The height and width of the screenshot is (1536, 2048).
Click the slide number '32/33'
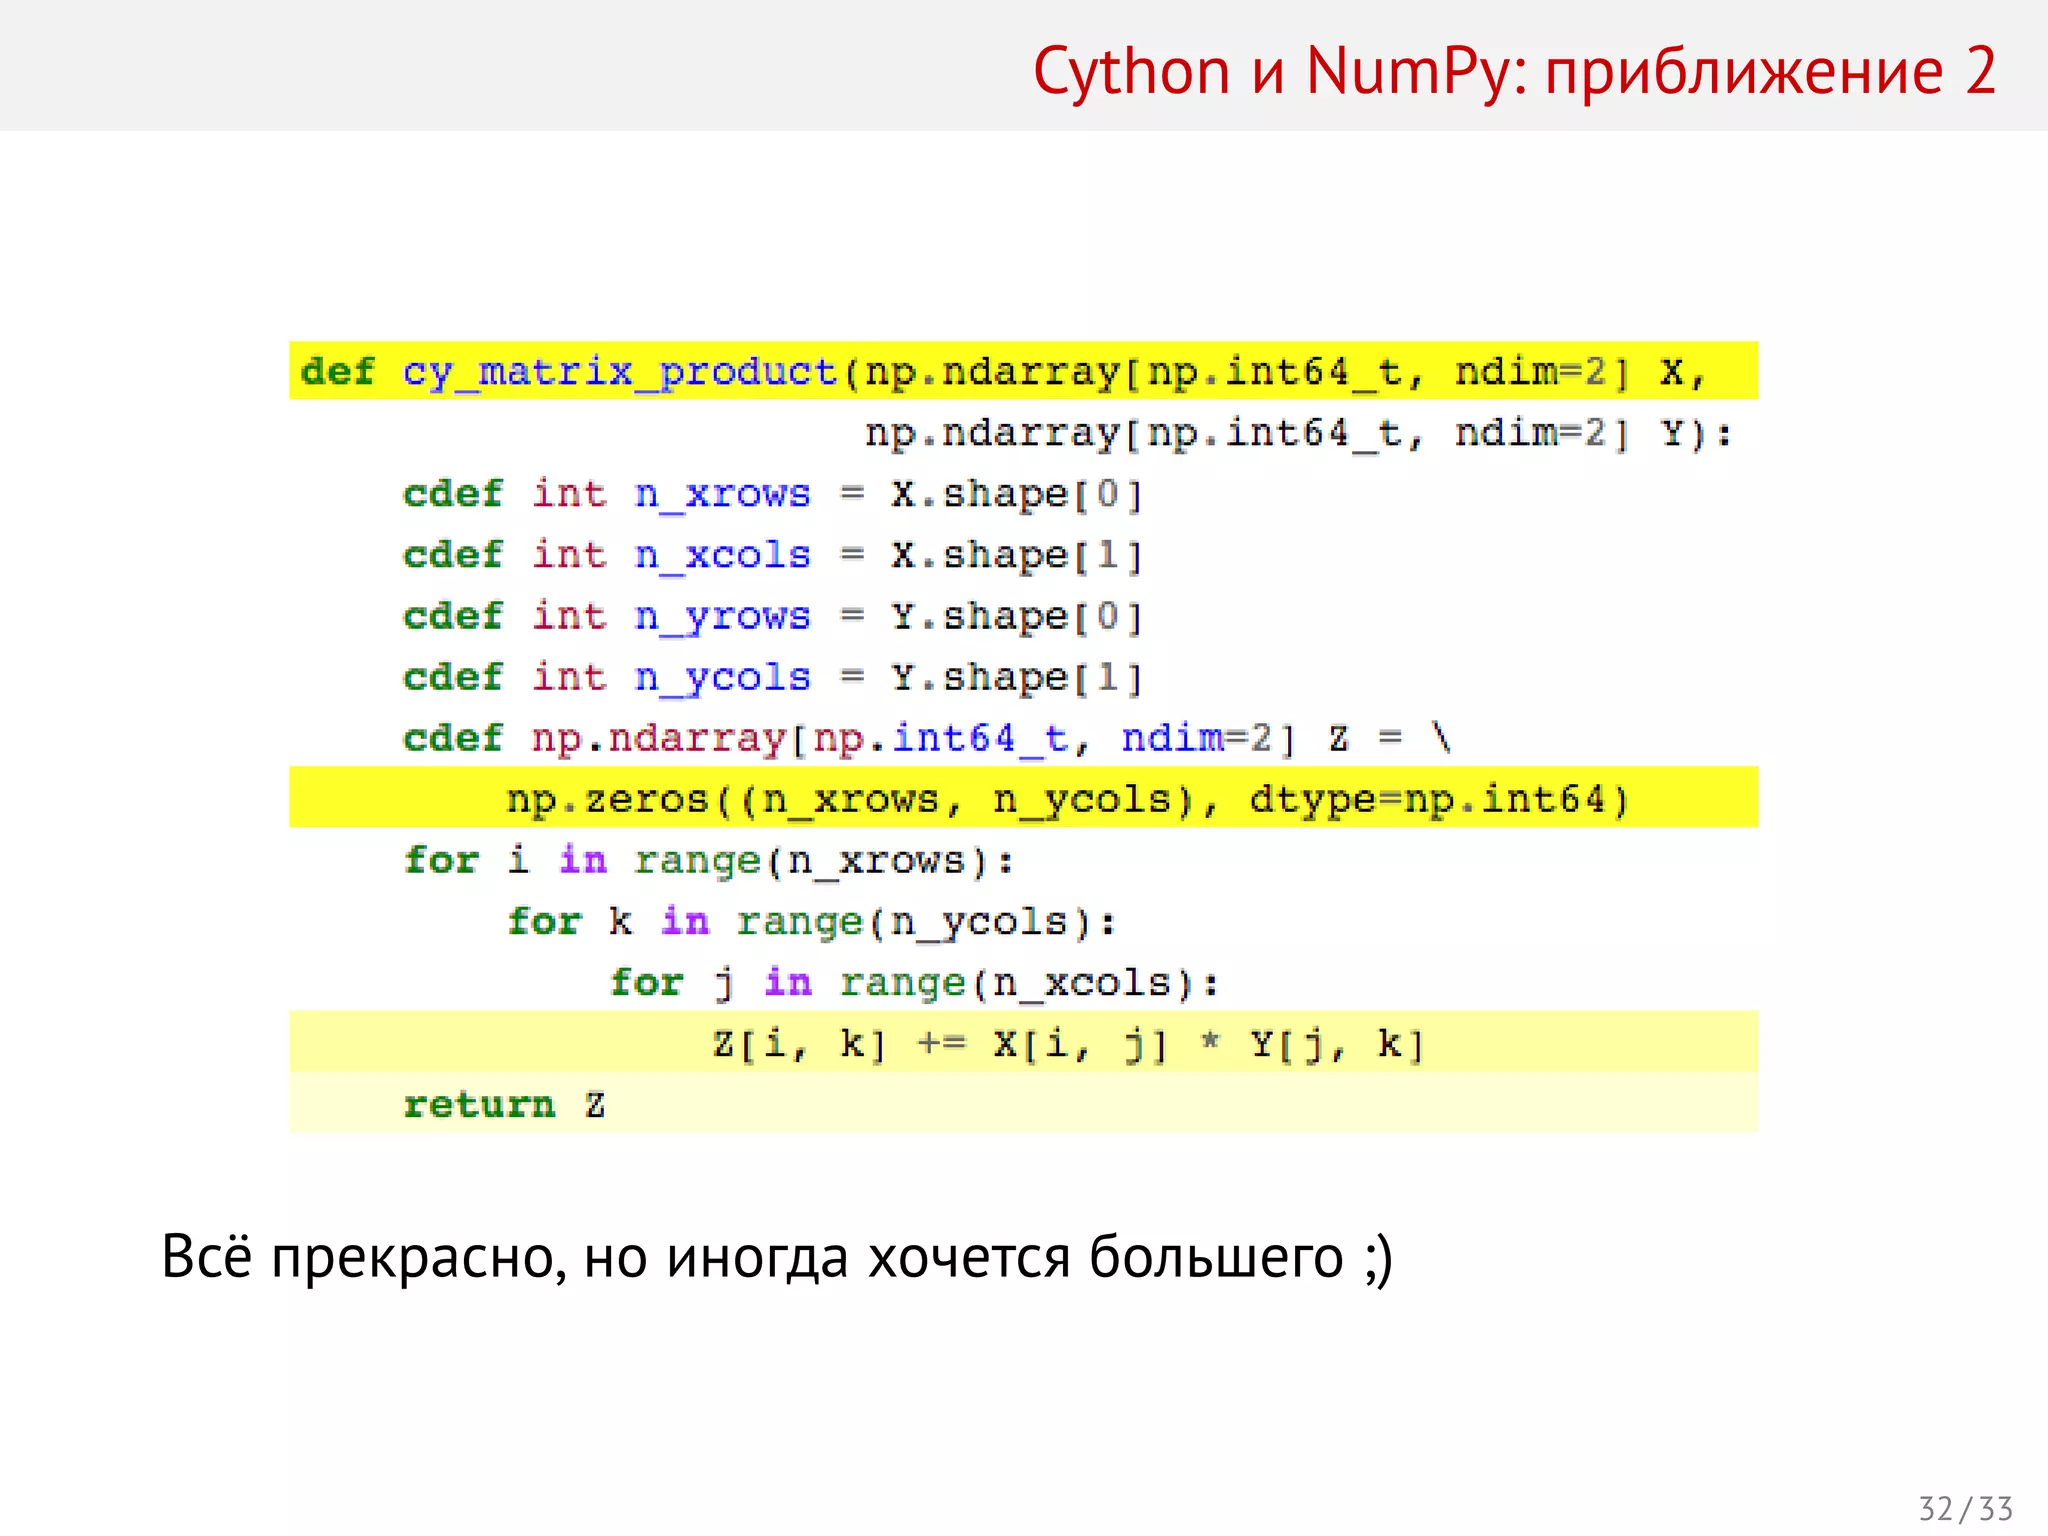[x=1965, y=1509]
